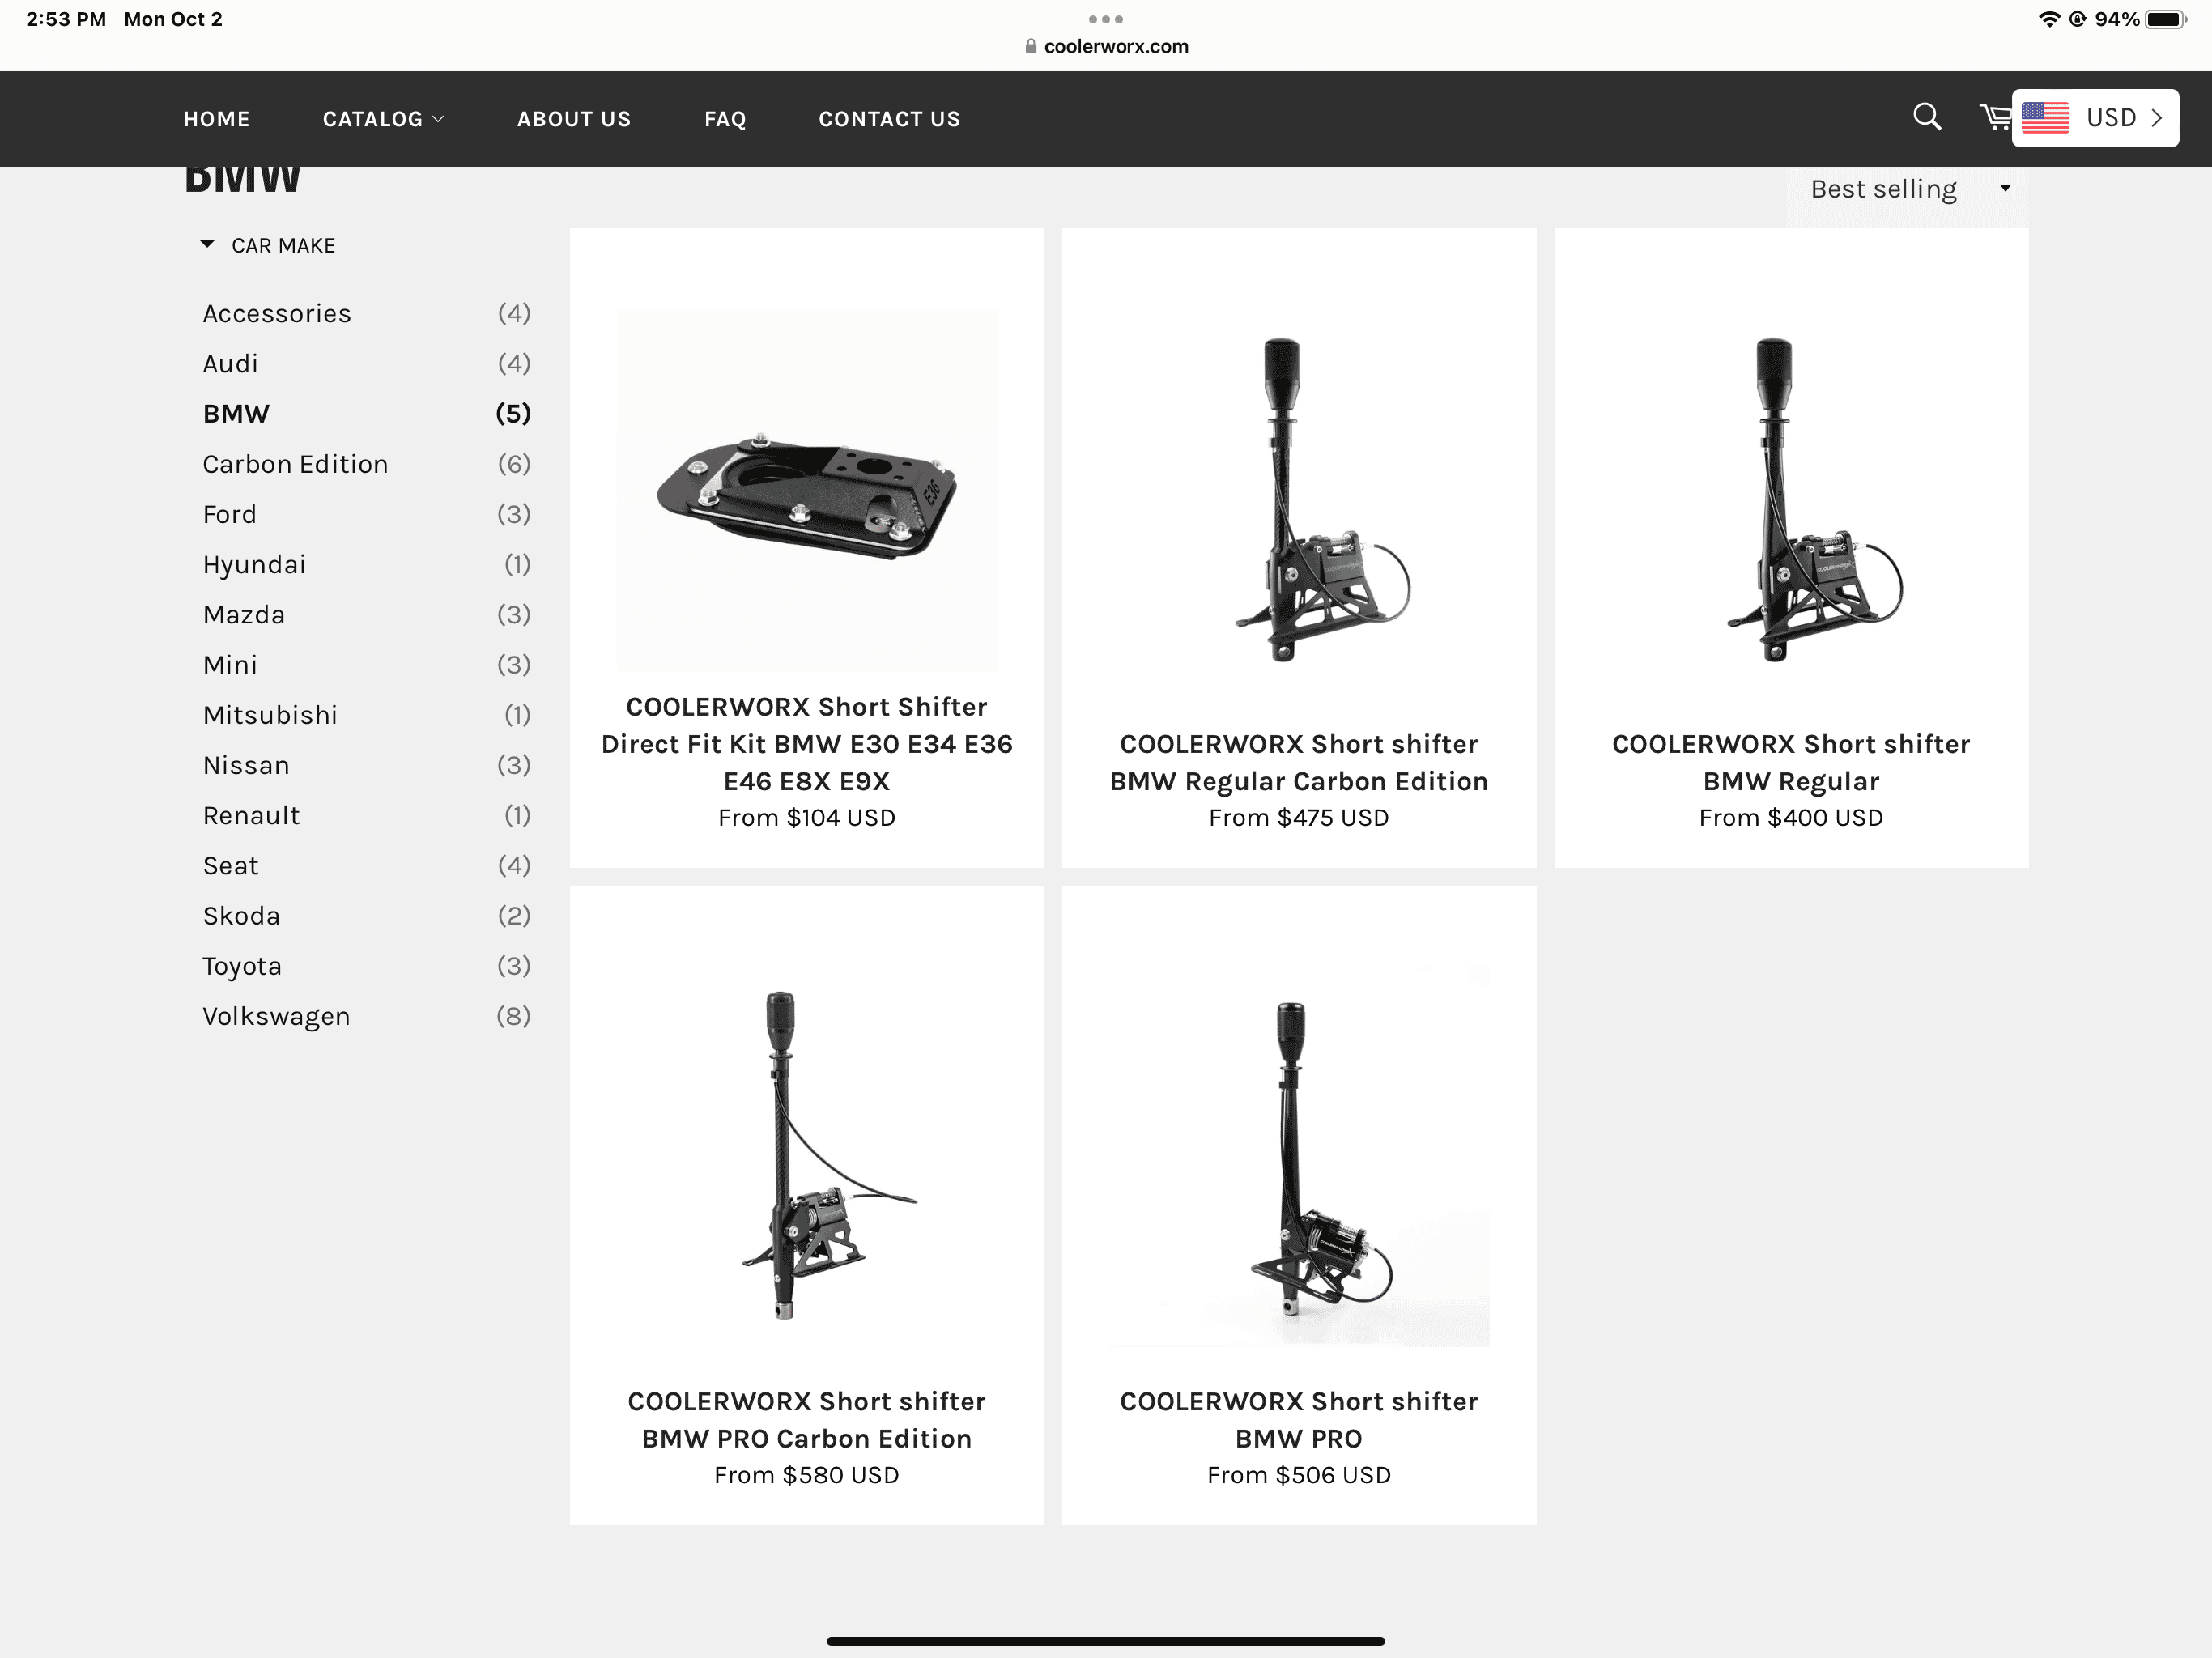Filter by Volkswagen car make
This screenshot has width=2212, height=1658.
tap(367, 1016)
